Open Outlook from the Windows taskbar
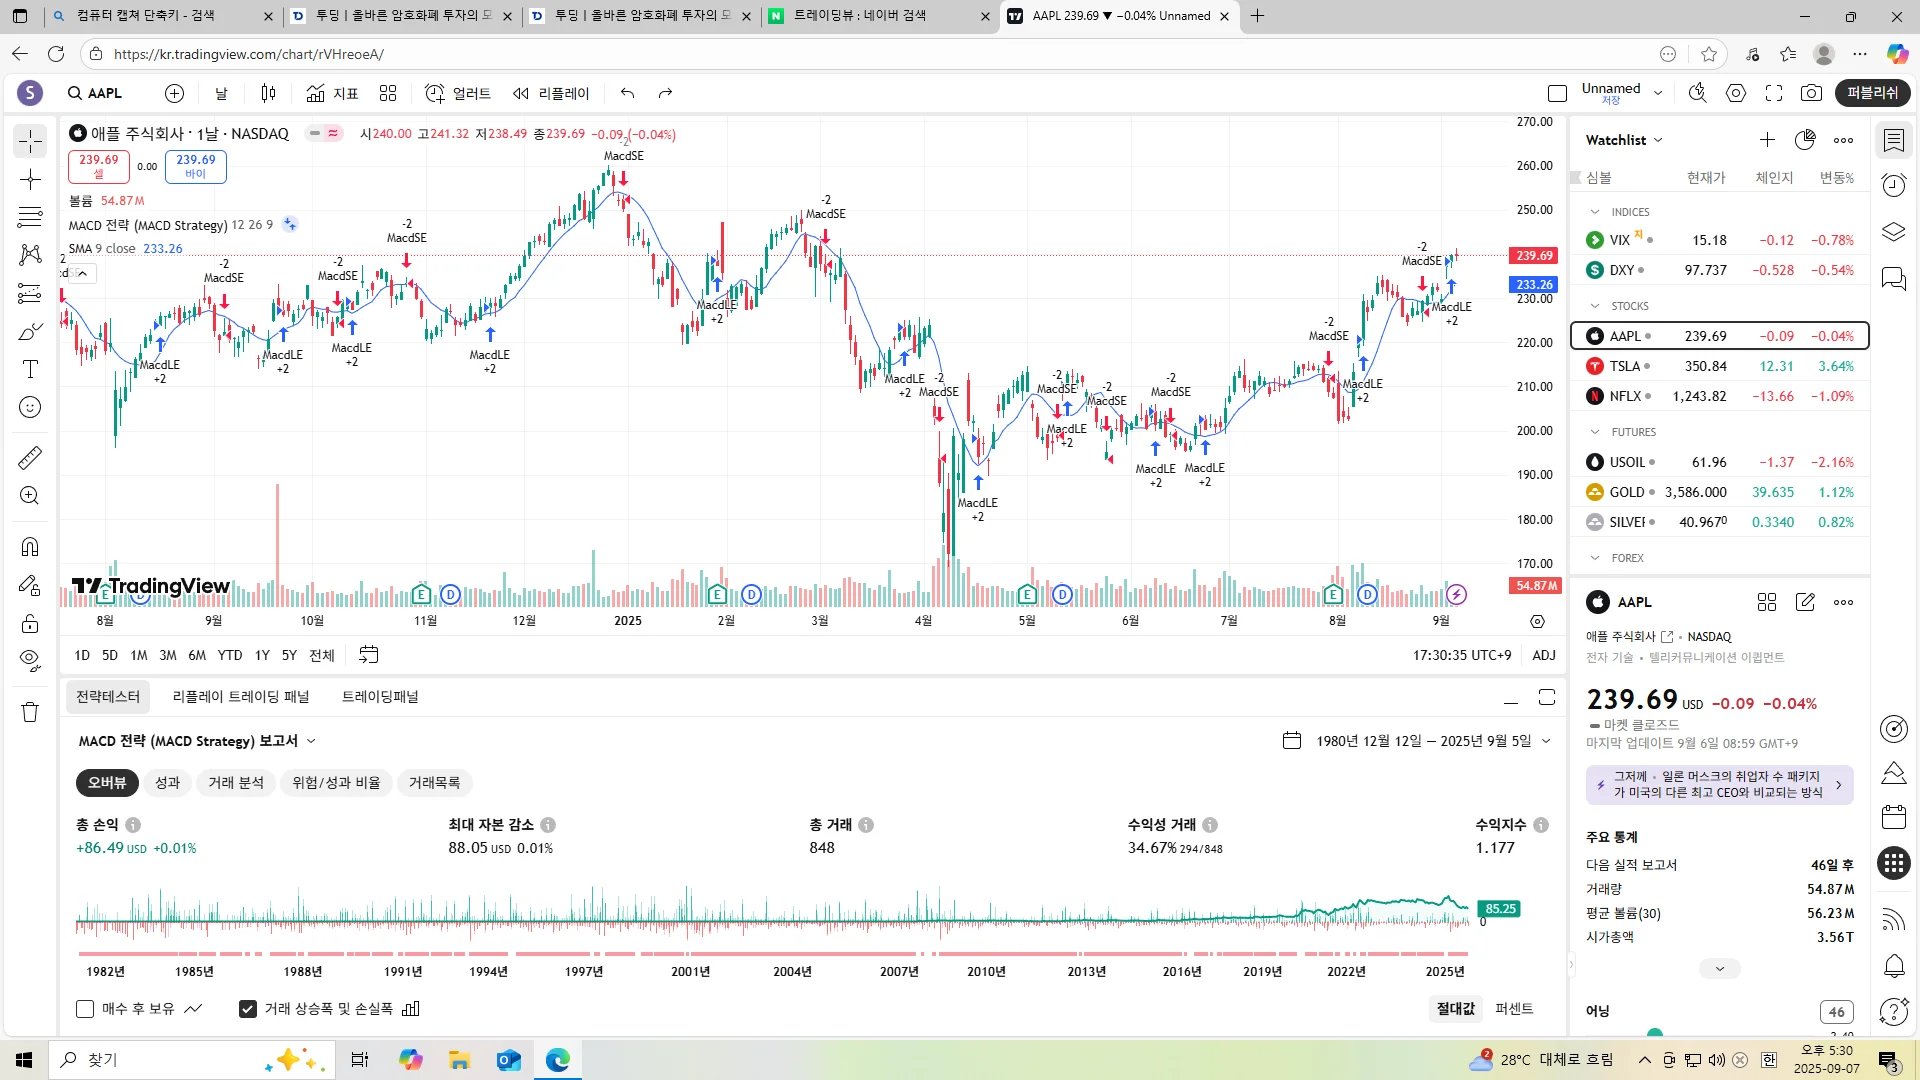The width and height of the screenshot is (1920, 1080). tap(509, 1060)
